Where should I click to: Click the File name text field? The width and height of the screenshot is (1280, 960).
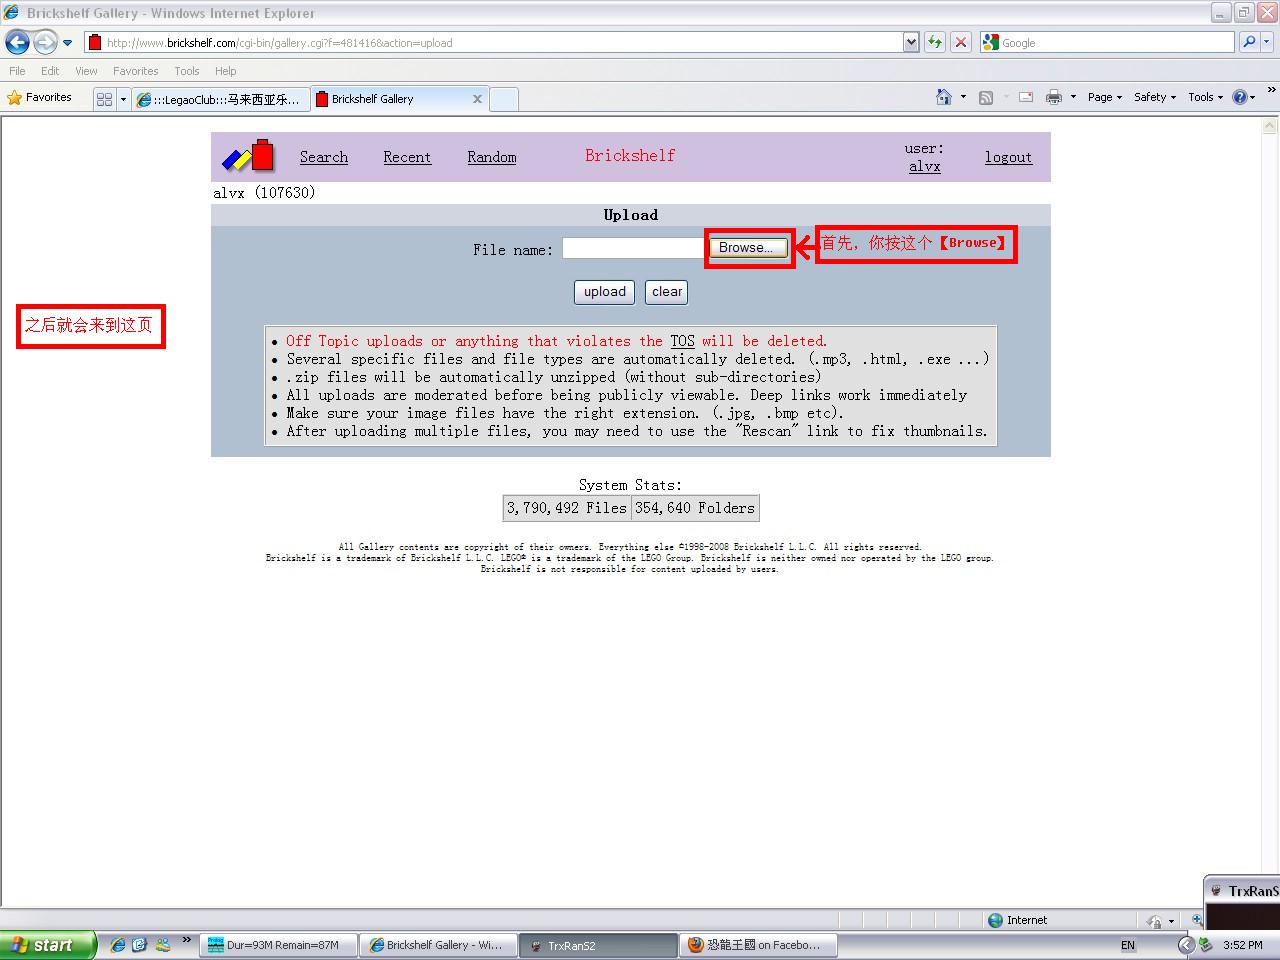coord(634,248)
